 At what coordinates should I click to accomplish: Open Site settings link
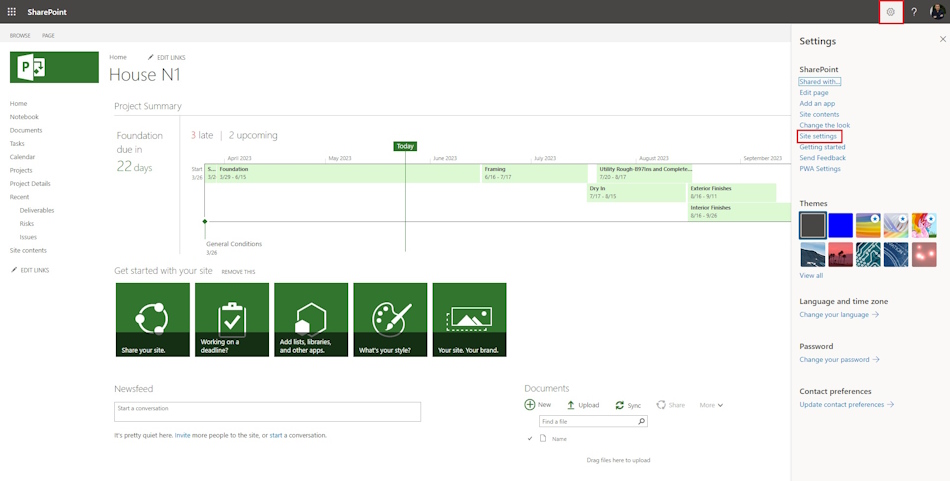pos(818,136)
